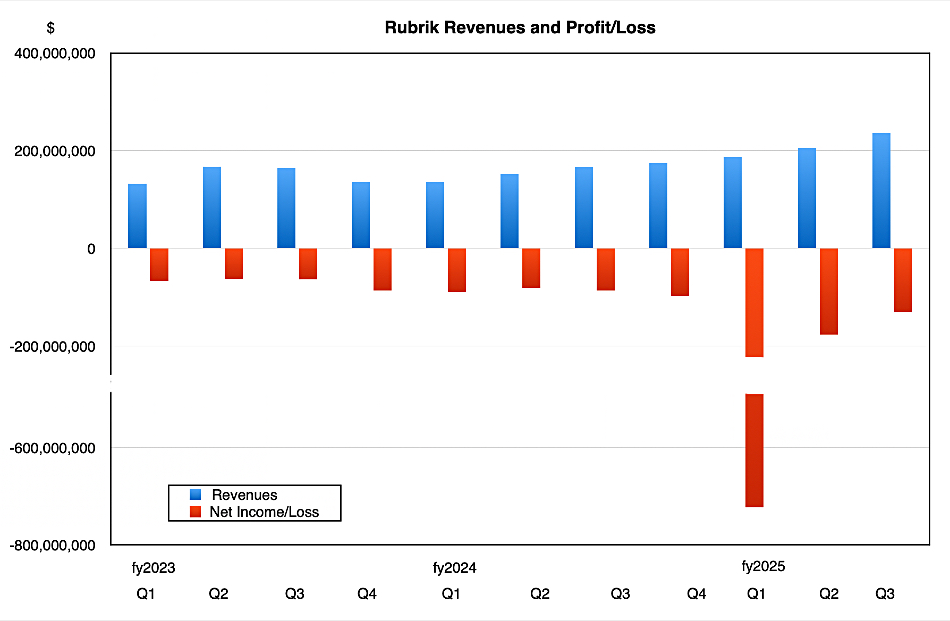Select the 400,000,000 axis label

pyautogui.click(x=55, y=53)
